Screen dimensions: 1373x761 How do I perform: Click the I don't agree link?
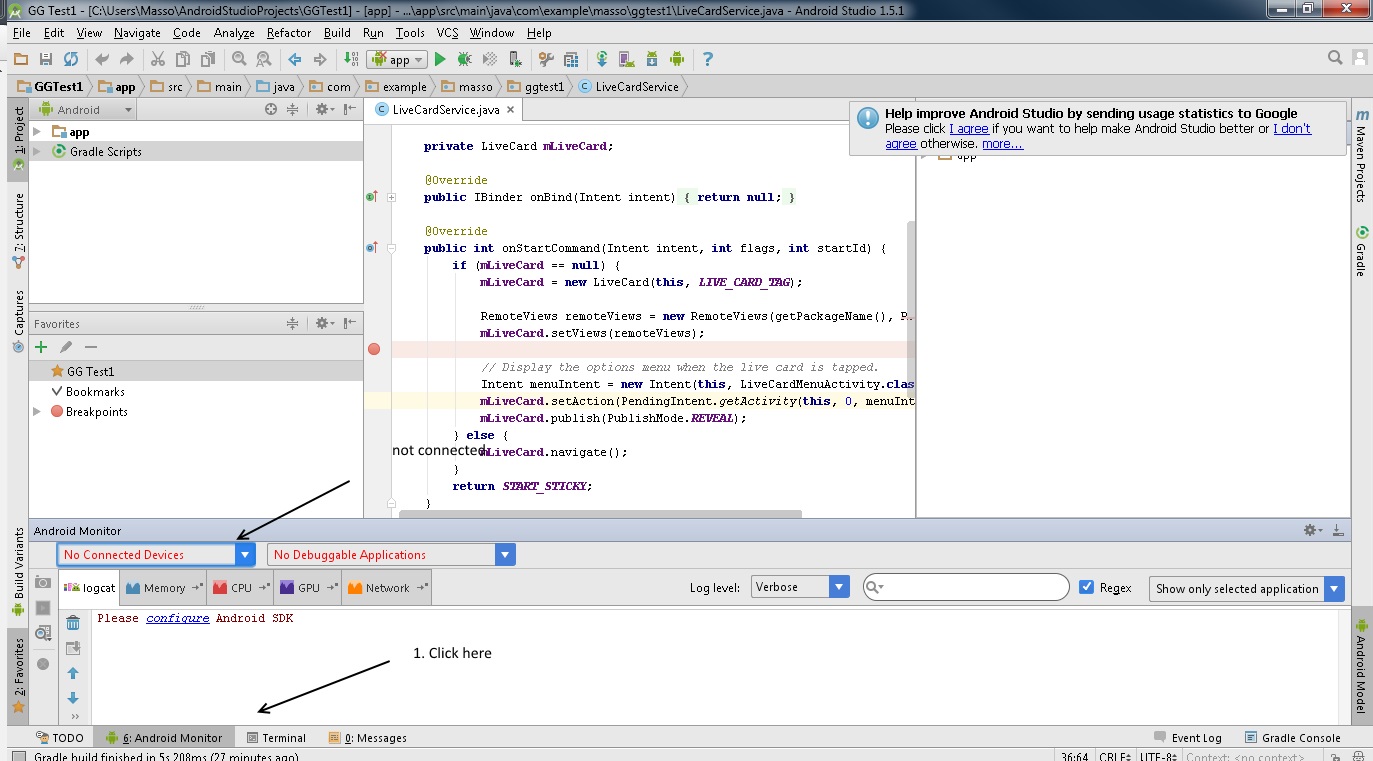click(1098, 136)
